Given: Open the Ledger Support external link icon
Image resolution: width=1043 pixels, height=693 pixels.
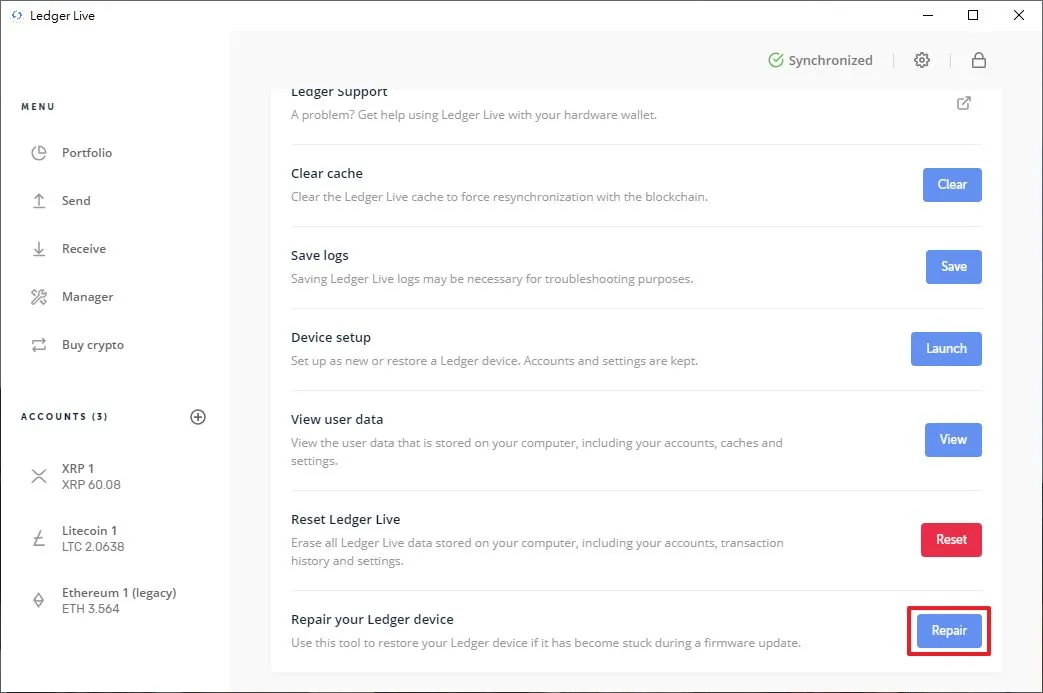Looking at the screenshot, I should tap(964, 103).
